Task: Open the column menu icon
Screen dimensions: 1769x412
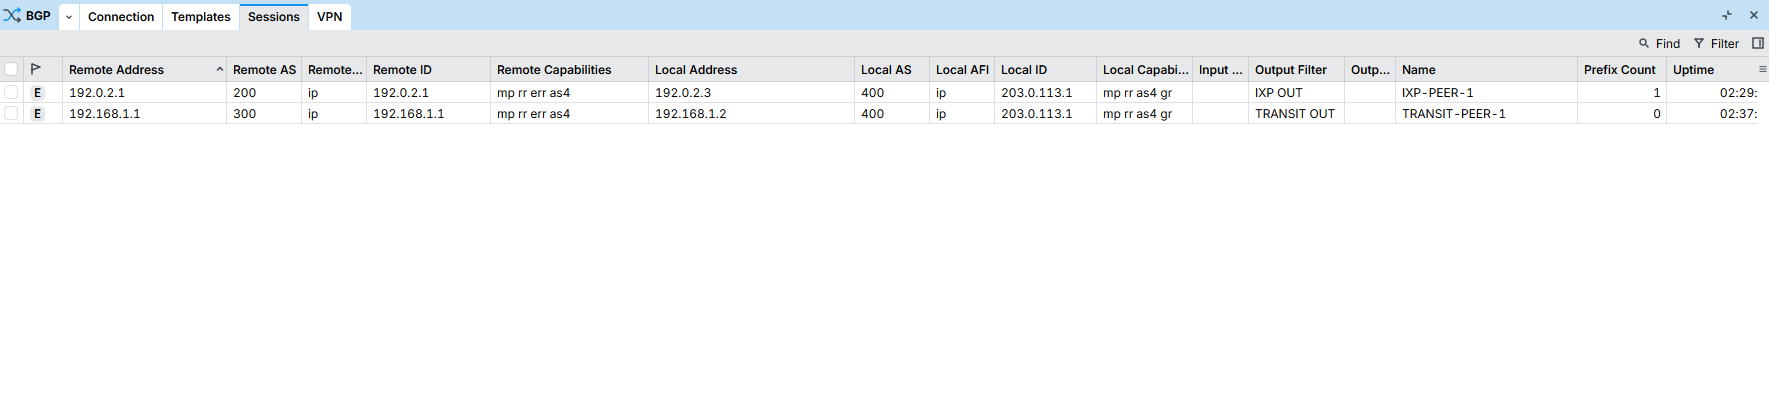Action: coord(1762,70)
